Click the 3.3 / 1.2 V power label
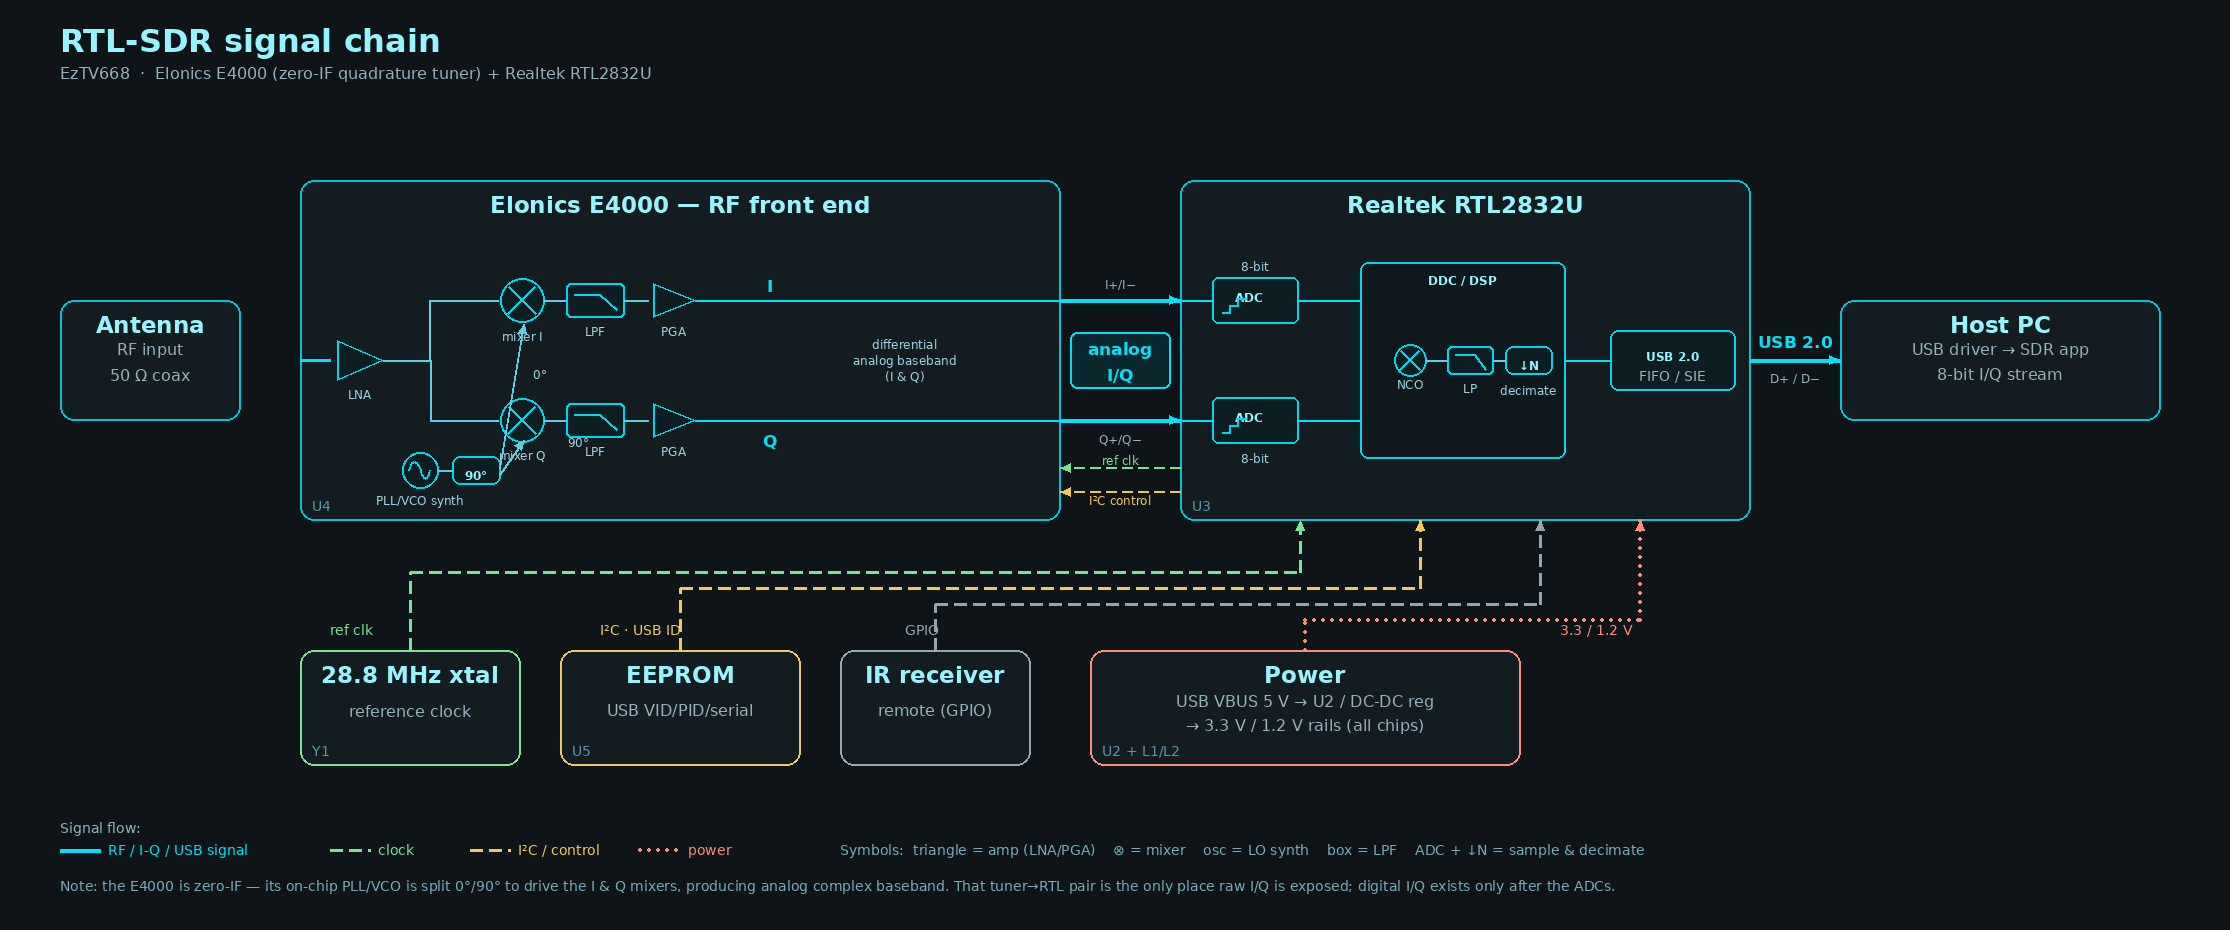 1596,630
